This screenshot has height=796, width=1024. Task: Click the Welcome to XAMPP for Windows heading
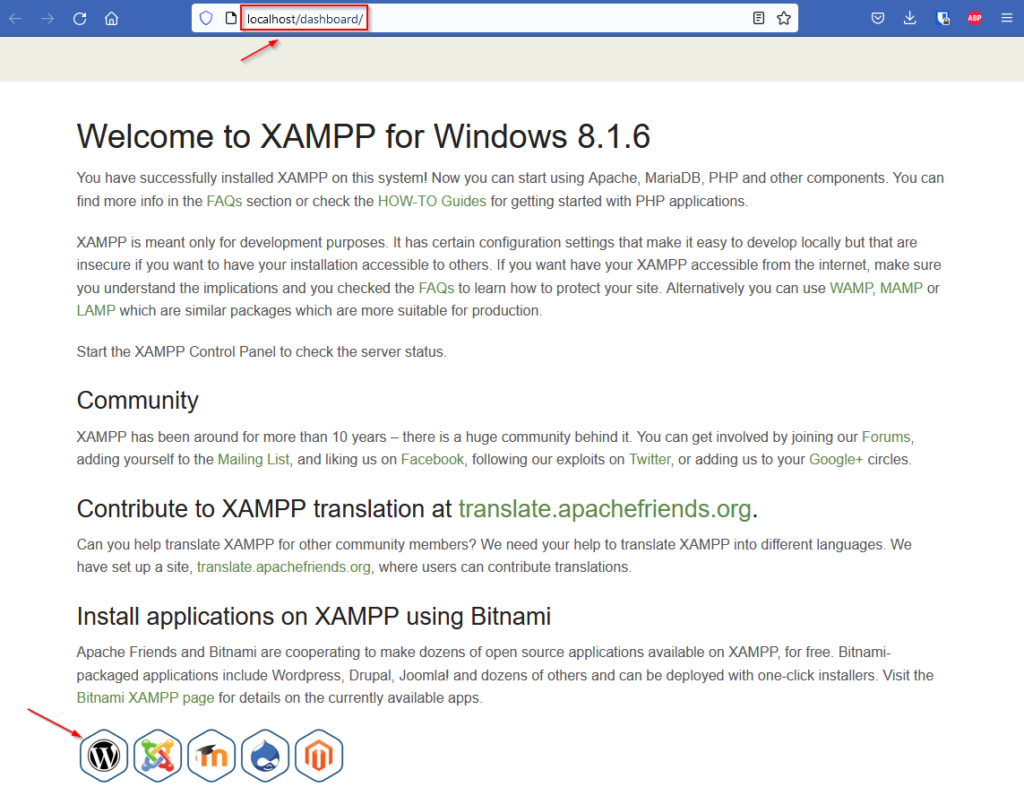(363, 136)
